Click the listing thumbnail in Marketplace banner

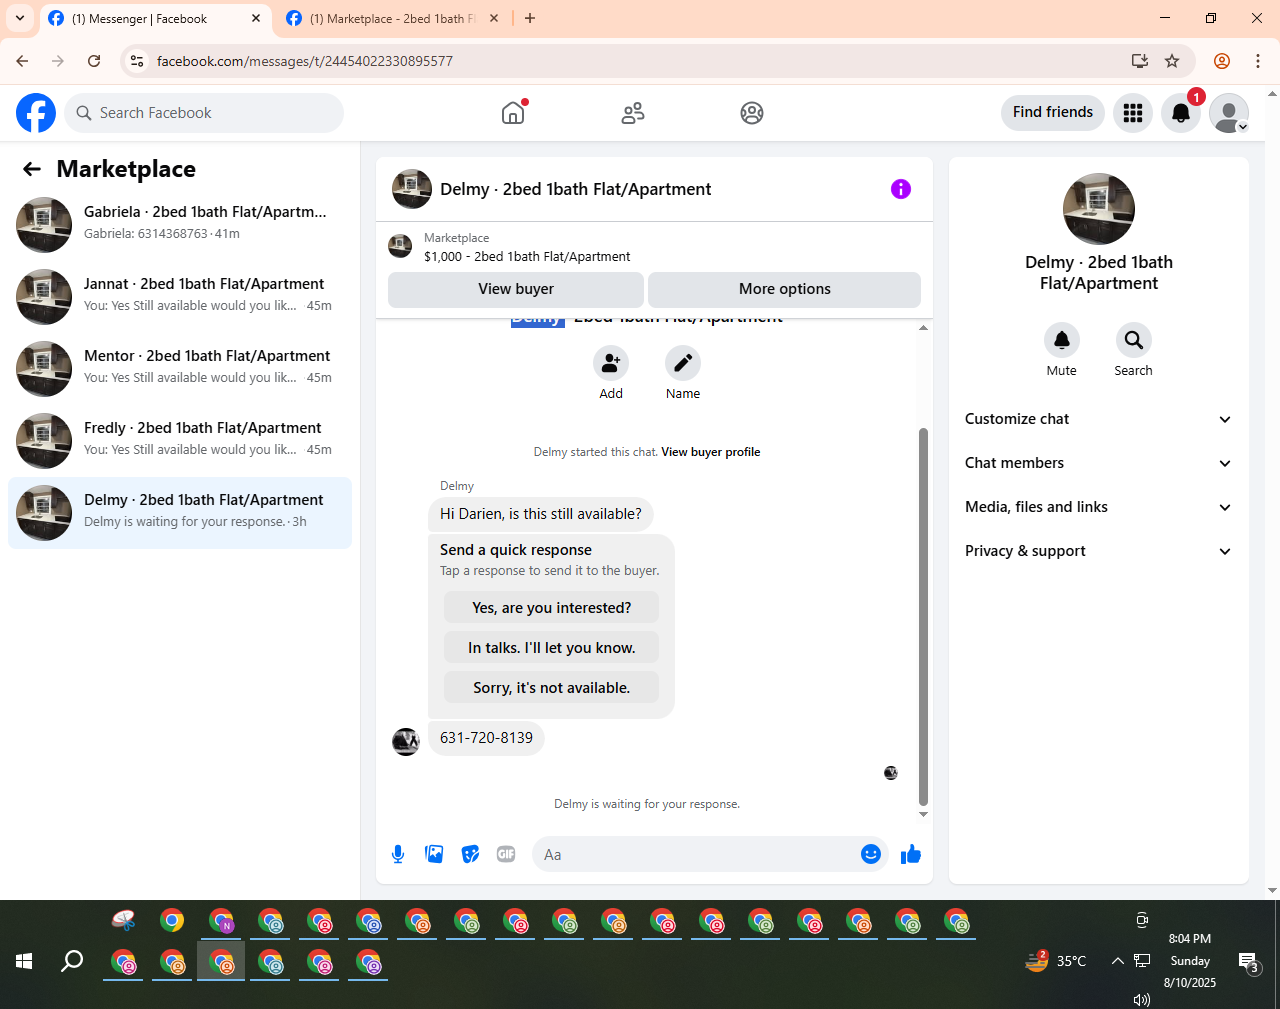click(400, 246)
